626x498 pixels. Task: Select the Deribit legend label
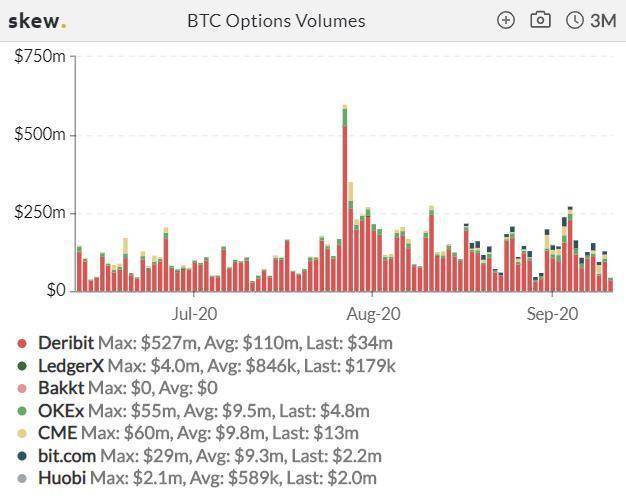click(66, 343)
